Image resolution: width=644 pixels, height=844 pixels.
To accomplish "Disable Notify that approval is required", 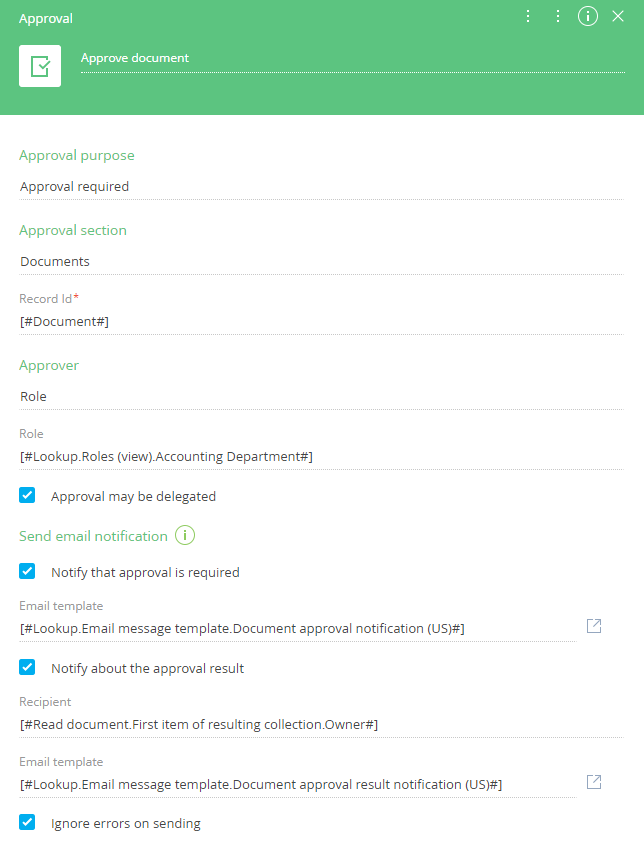I will pos(27,572).
